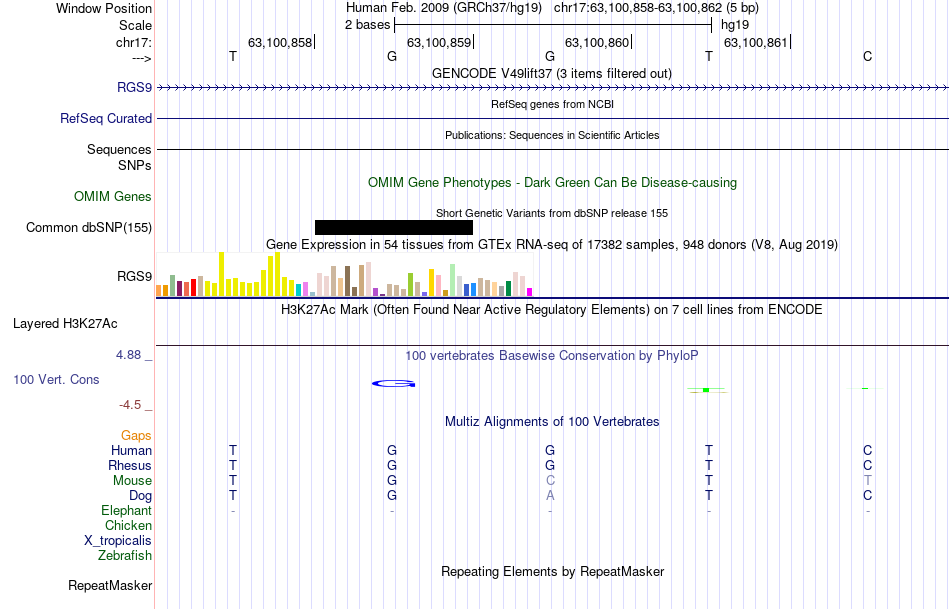Viewport: 950px width, 609px height.
Task: Open the RGS9 GENCODE gene label
Action: pyautogui.click(x=135, y=88)
